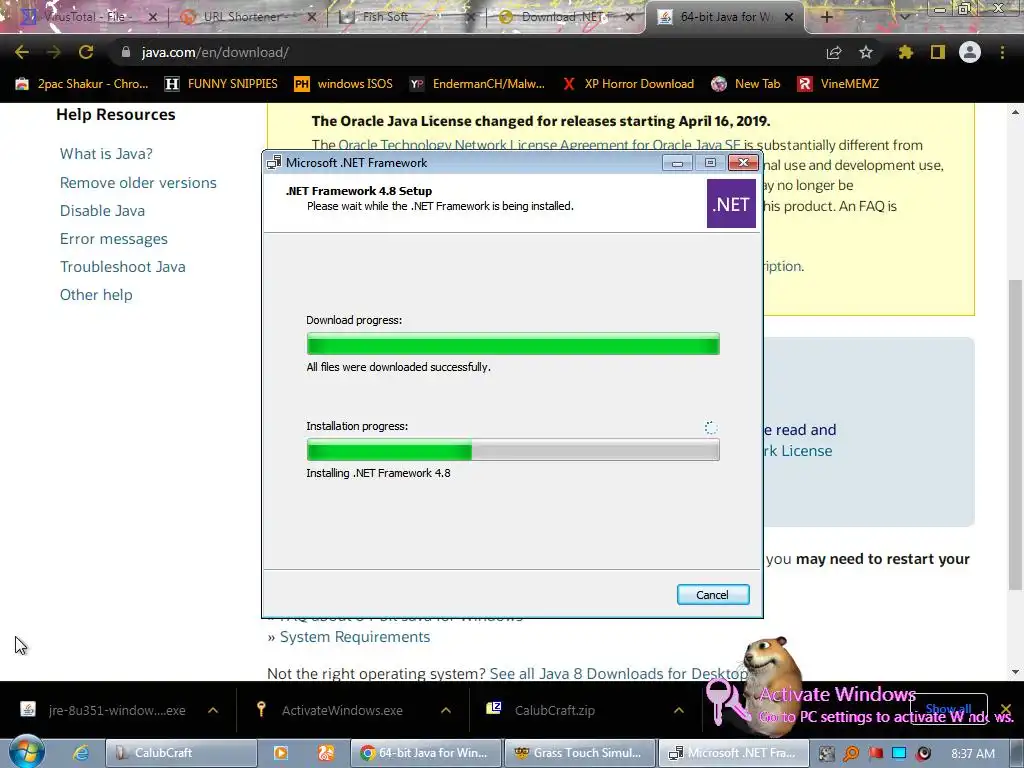Close the downloads bar with X

[1006, 709]
